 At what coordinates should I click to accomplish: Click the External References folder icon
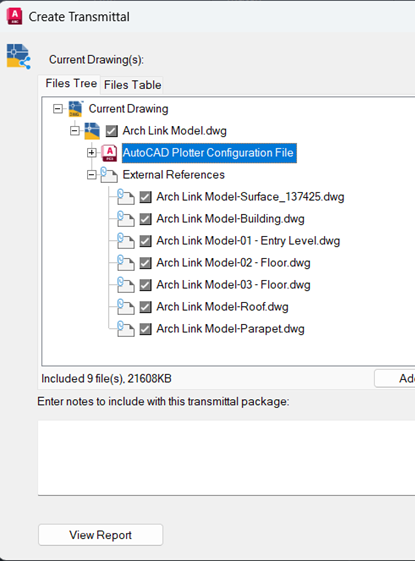click(109, 175)
